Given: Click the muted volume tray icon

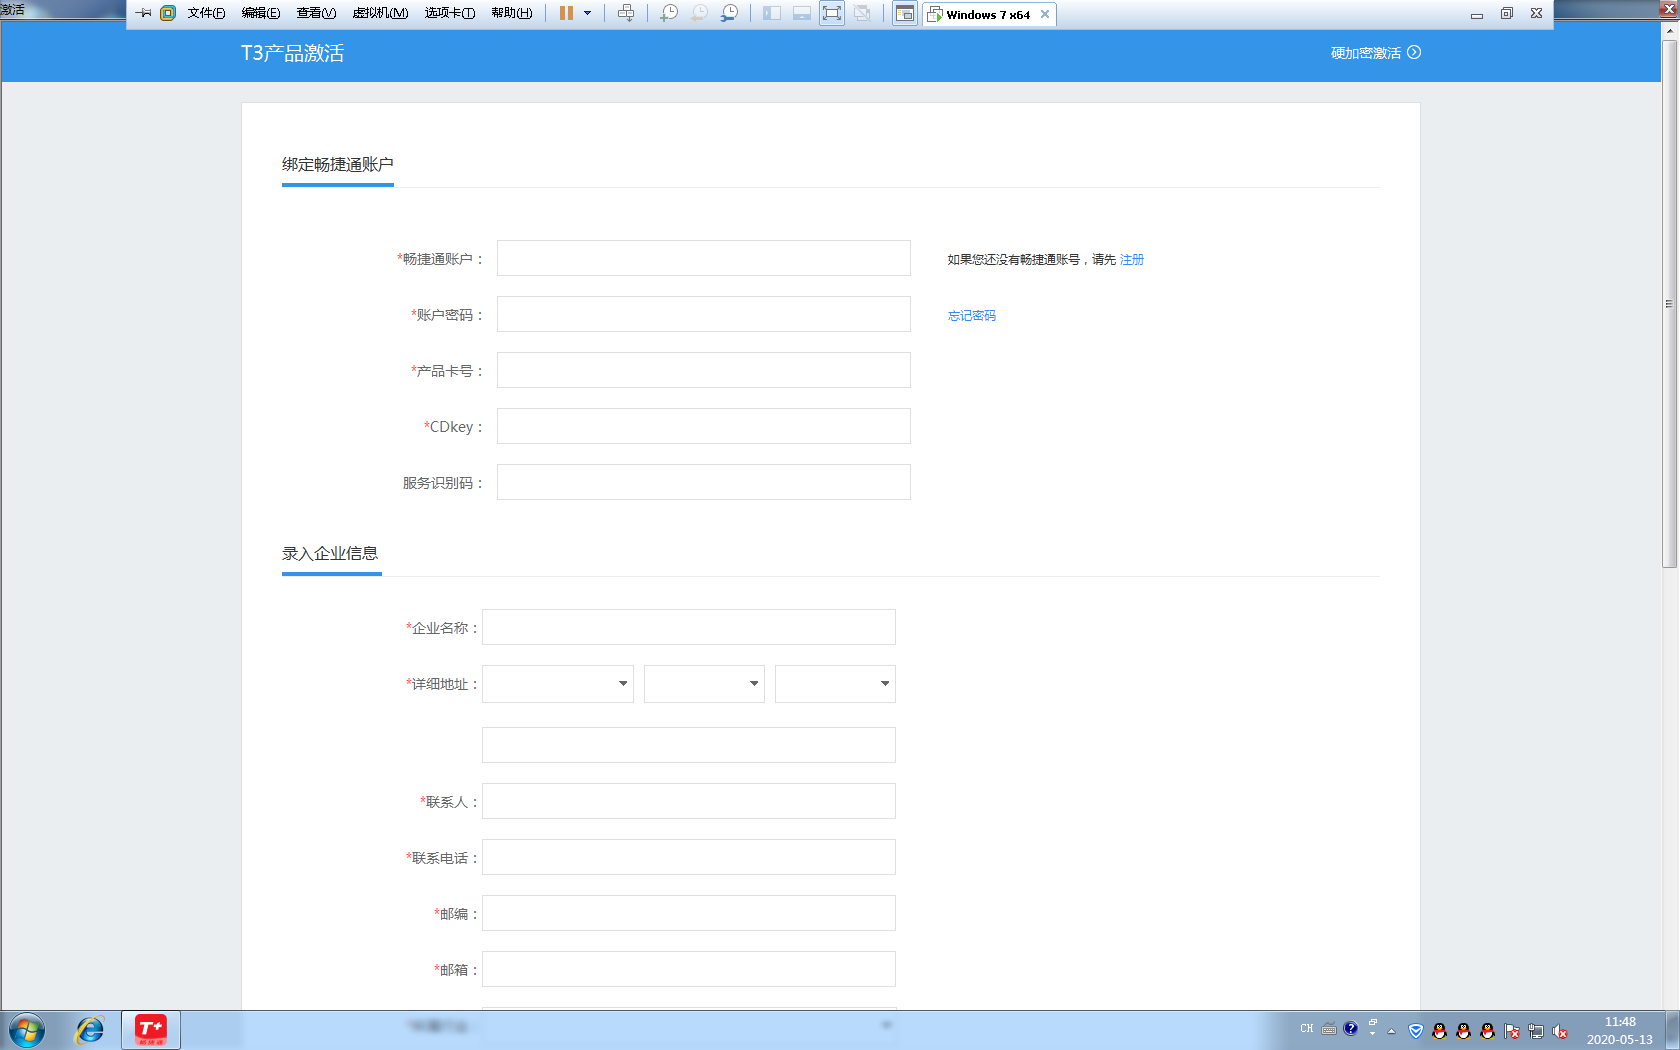Looking at the screenshot, I should (1560, 1031).
